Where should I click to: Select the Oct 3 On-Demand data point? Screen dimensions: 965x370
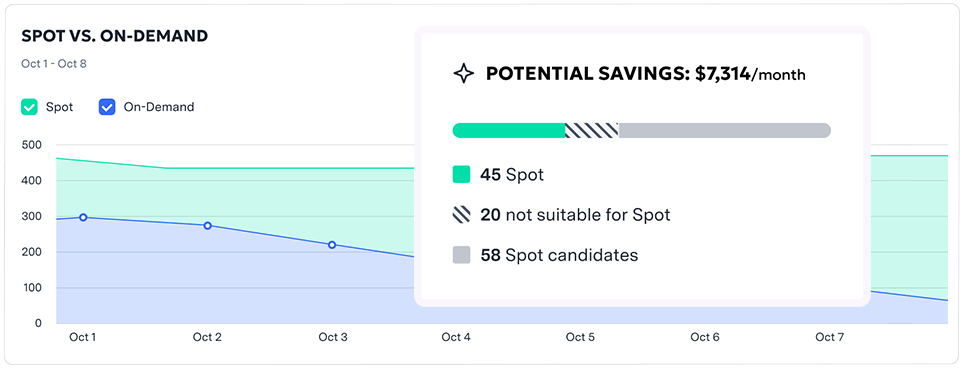[x=332, y=245]
